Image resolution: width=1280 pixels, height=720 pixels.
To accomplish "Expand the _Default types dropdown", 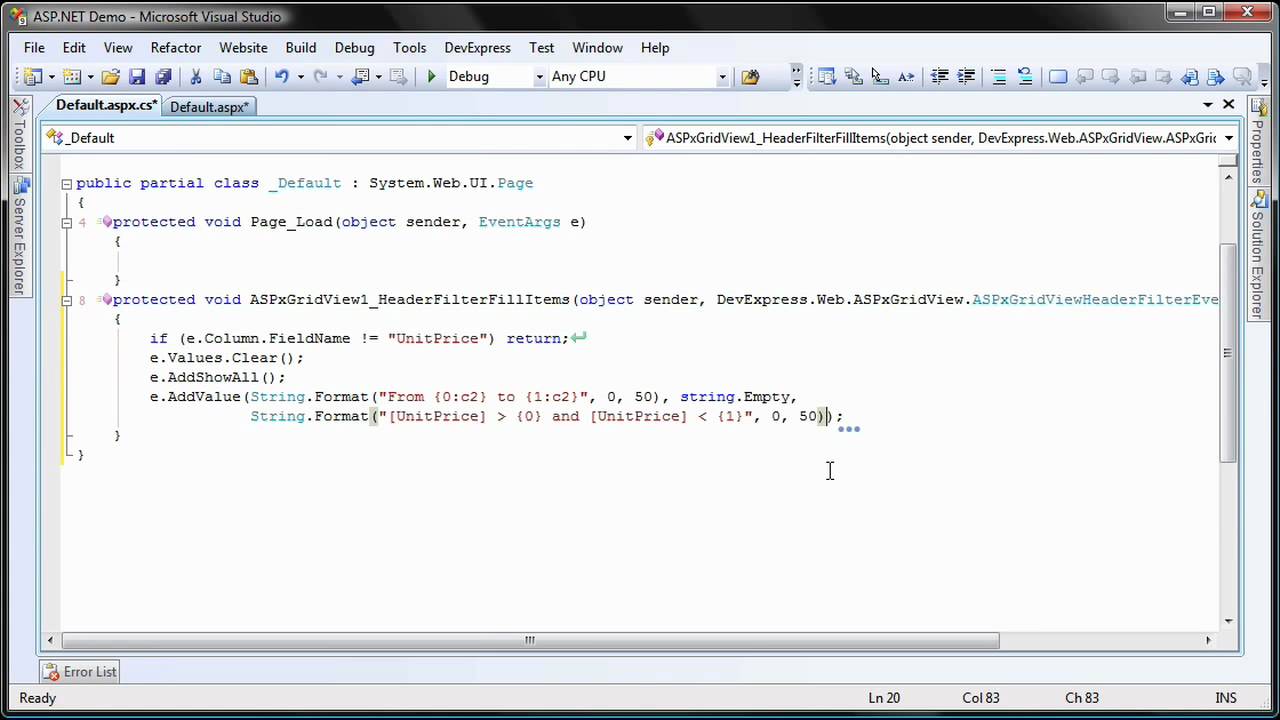I will [x=628, y=138].
